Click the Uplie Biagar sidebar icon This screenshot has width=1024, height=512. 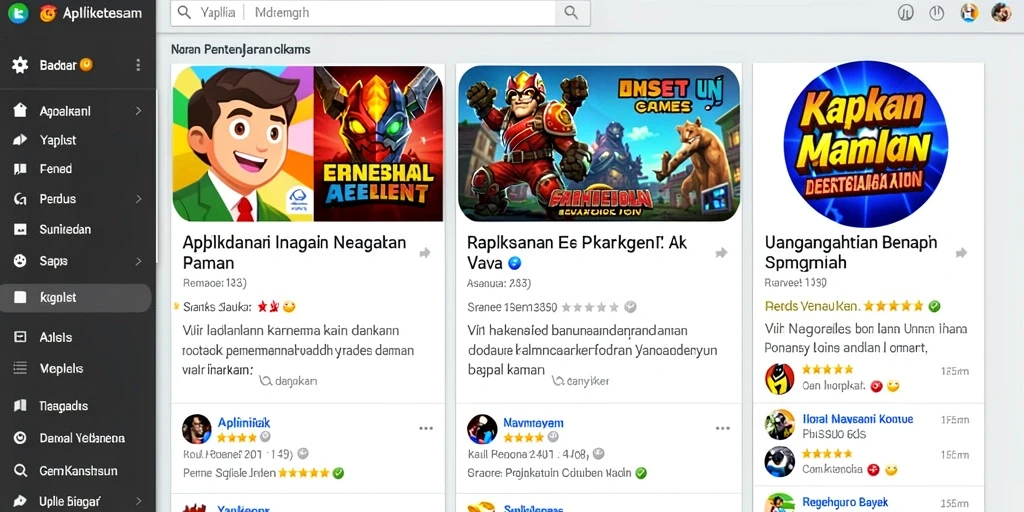[x=20, y=502]
